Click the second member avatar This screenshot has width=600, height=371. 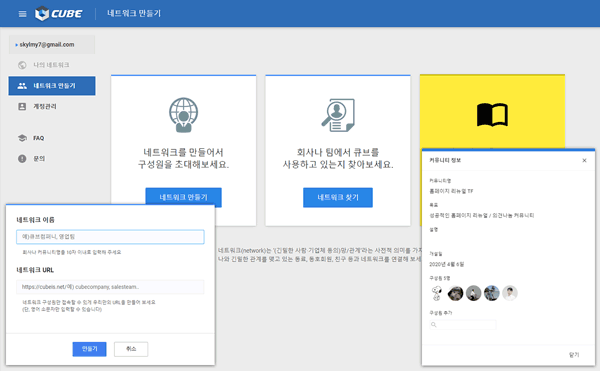click(x=455, y=293)
